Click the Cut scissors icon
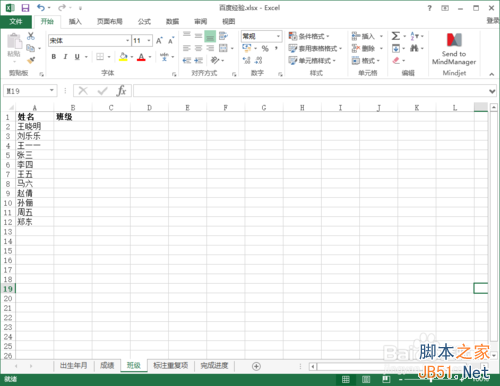500x386 pixels. pyautogui.click(x=31, y=36)
